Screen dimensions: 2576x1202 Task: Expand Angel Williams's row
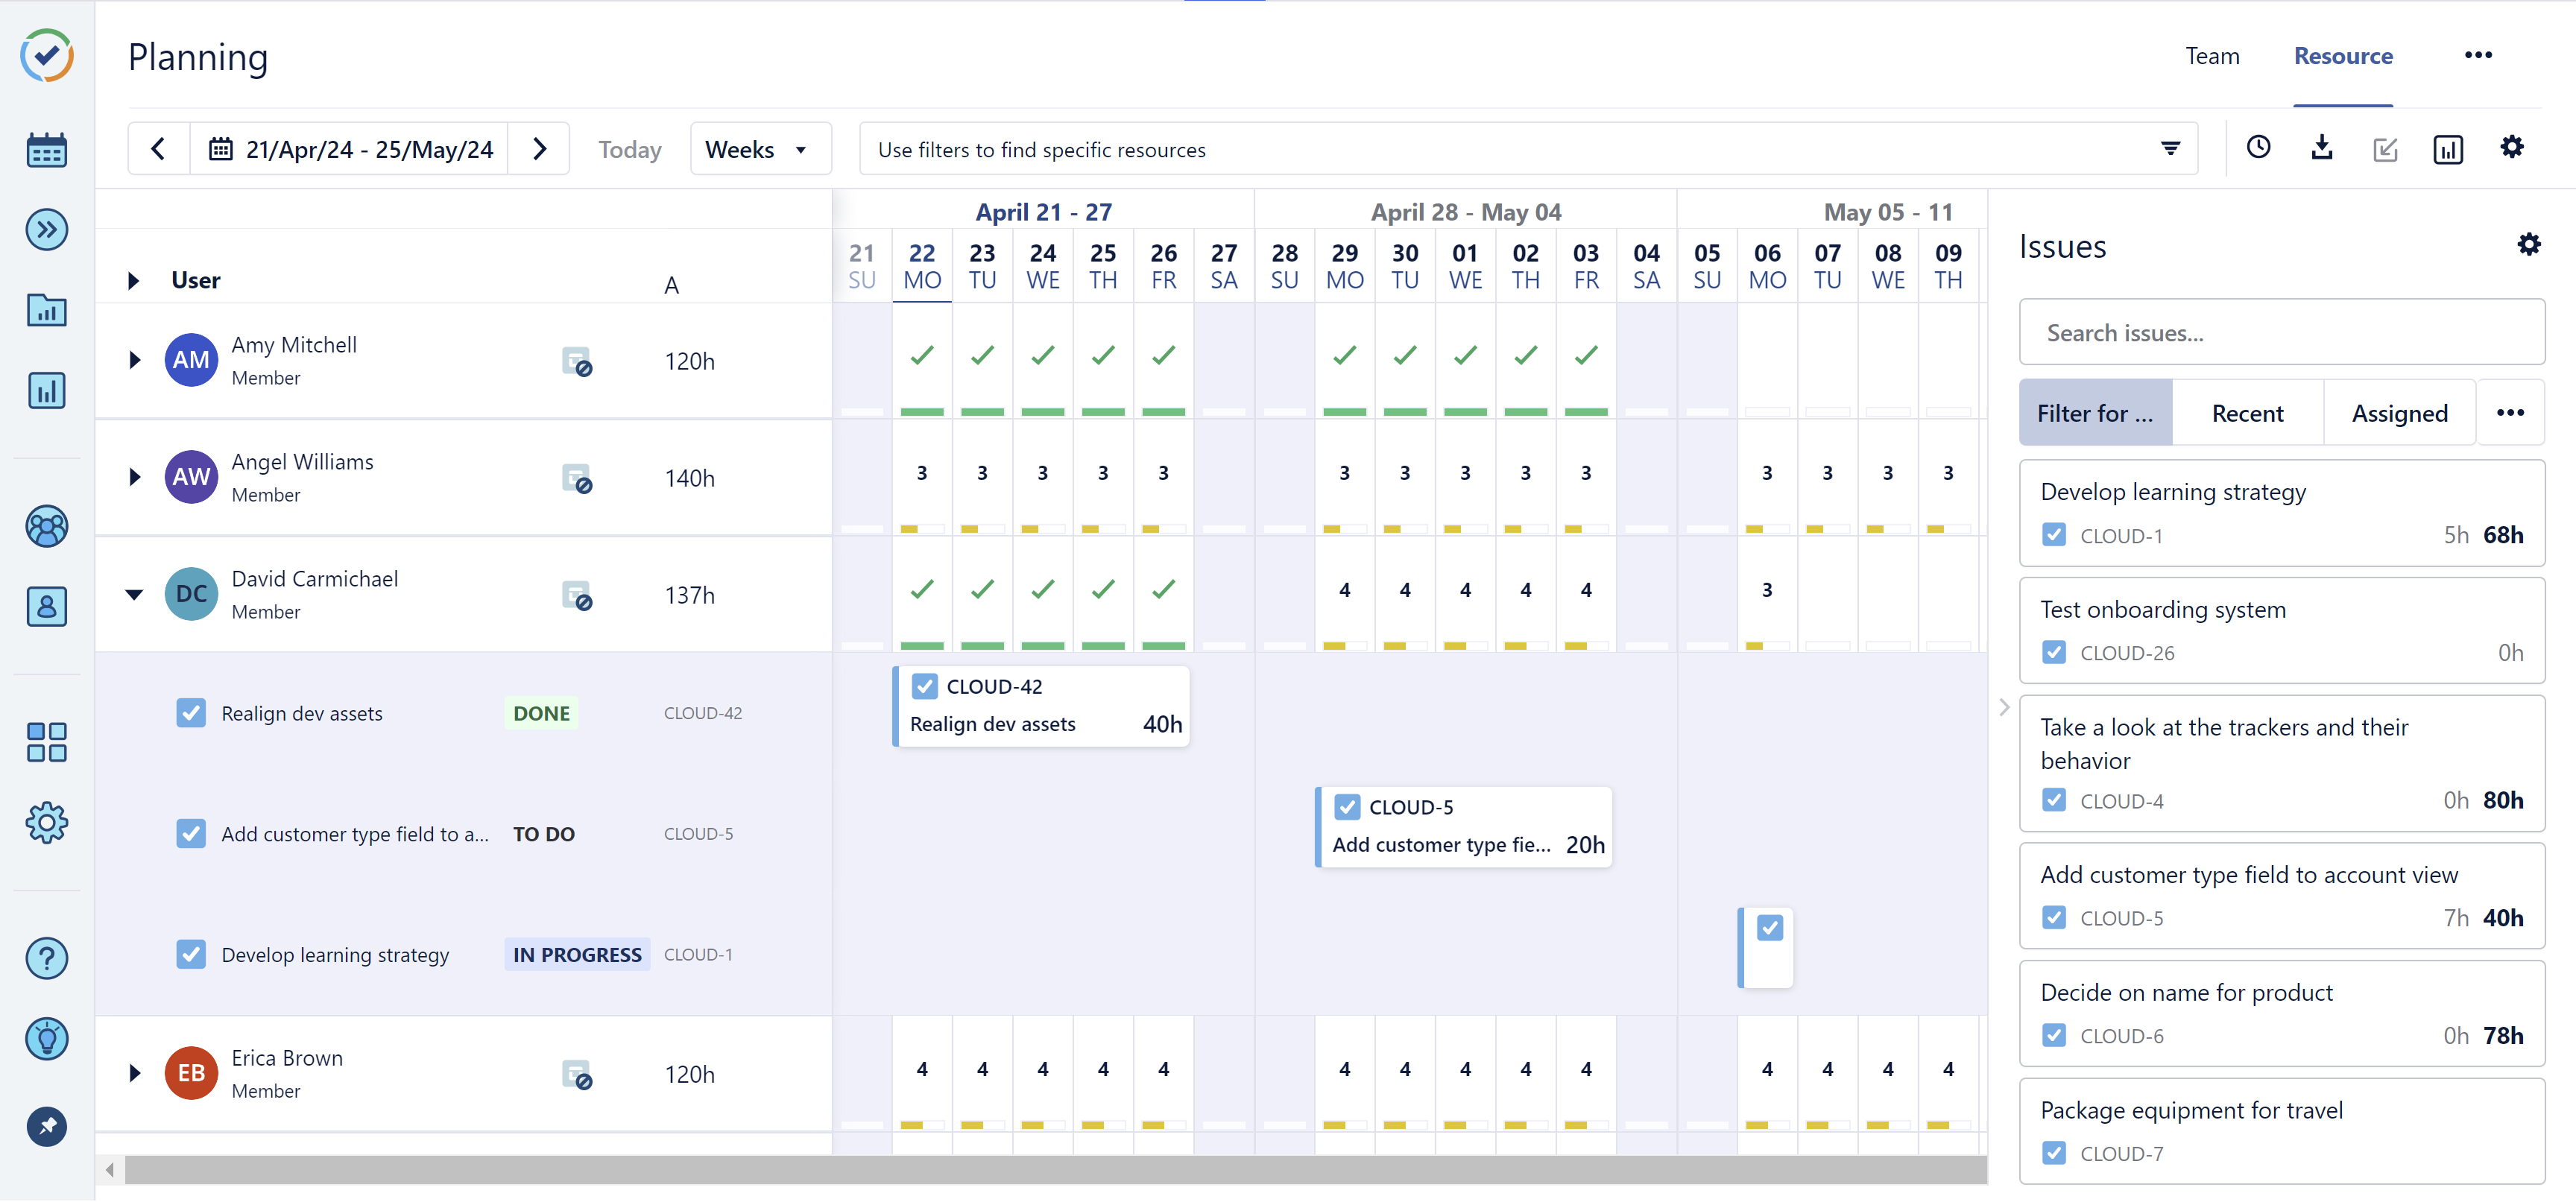pos(134,477)
